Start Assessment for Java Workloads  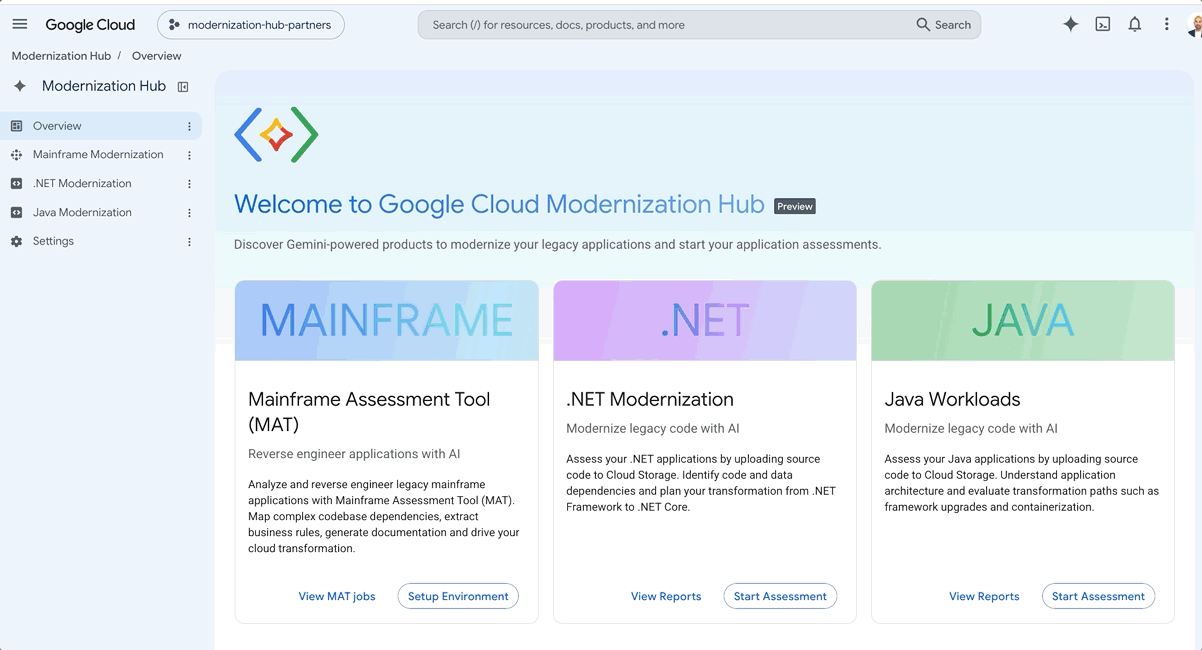click(x=1098, y=596)
